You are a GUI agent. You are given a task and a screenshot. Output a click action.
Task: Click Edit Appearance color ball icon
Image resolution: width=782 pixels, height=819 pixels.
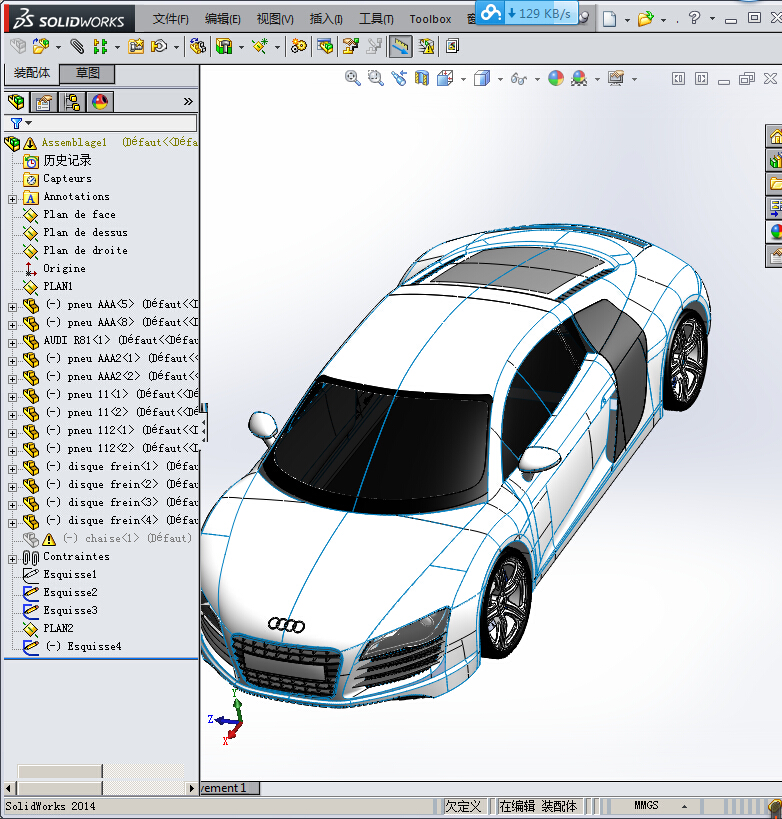[555, 78]
